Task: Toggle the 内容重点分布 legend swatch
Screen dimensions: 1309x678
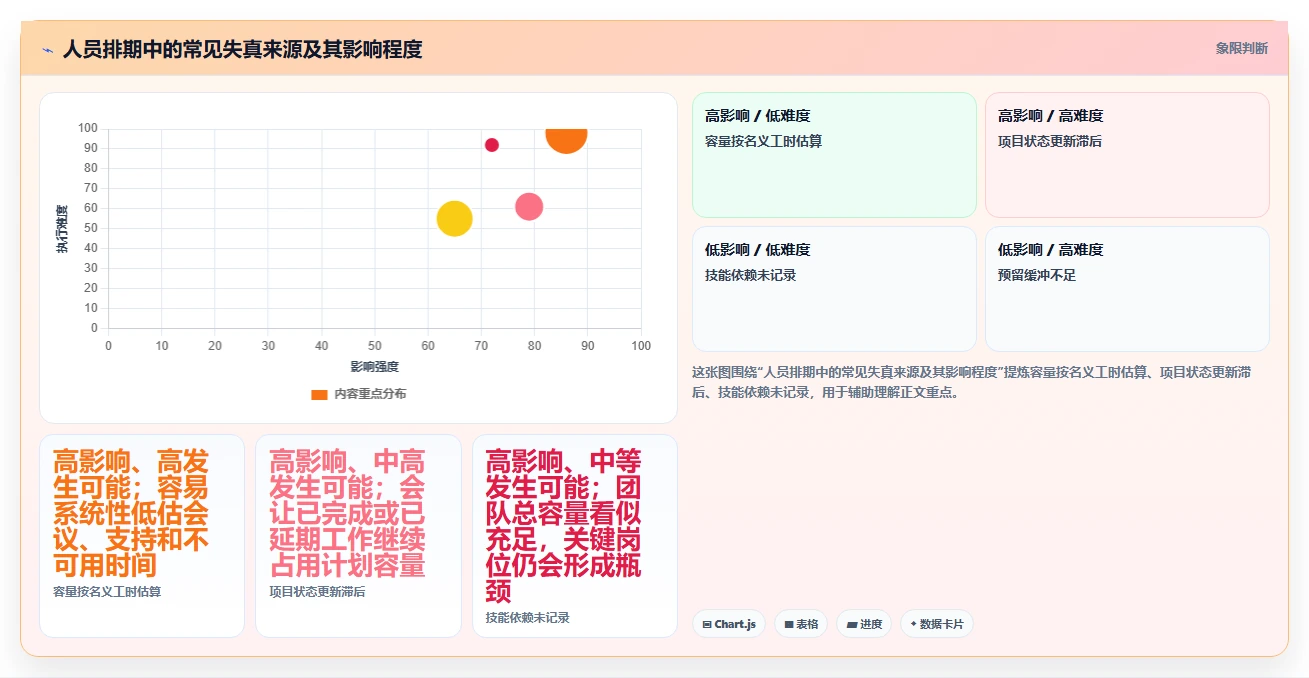Action: (319, 394)
